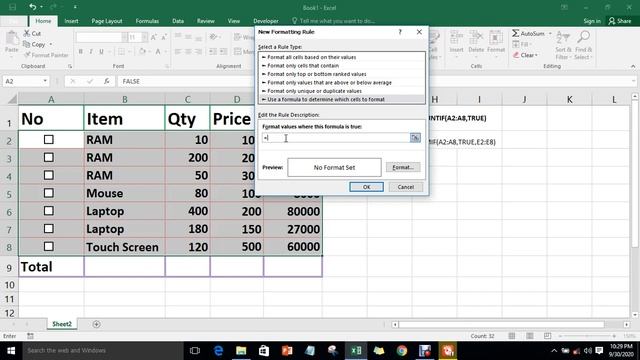Open Find & Select magnifier
Image resolution: width=640 pixels, height=360 pixels.
(x=583, y=37)
